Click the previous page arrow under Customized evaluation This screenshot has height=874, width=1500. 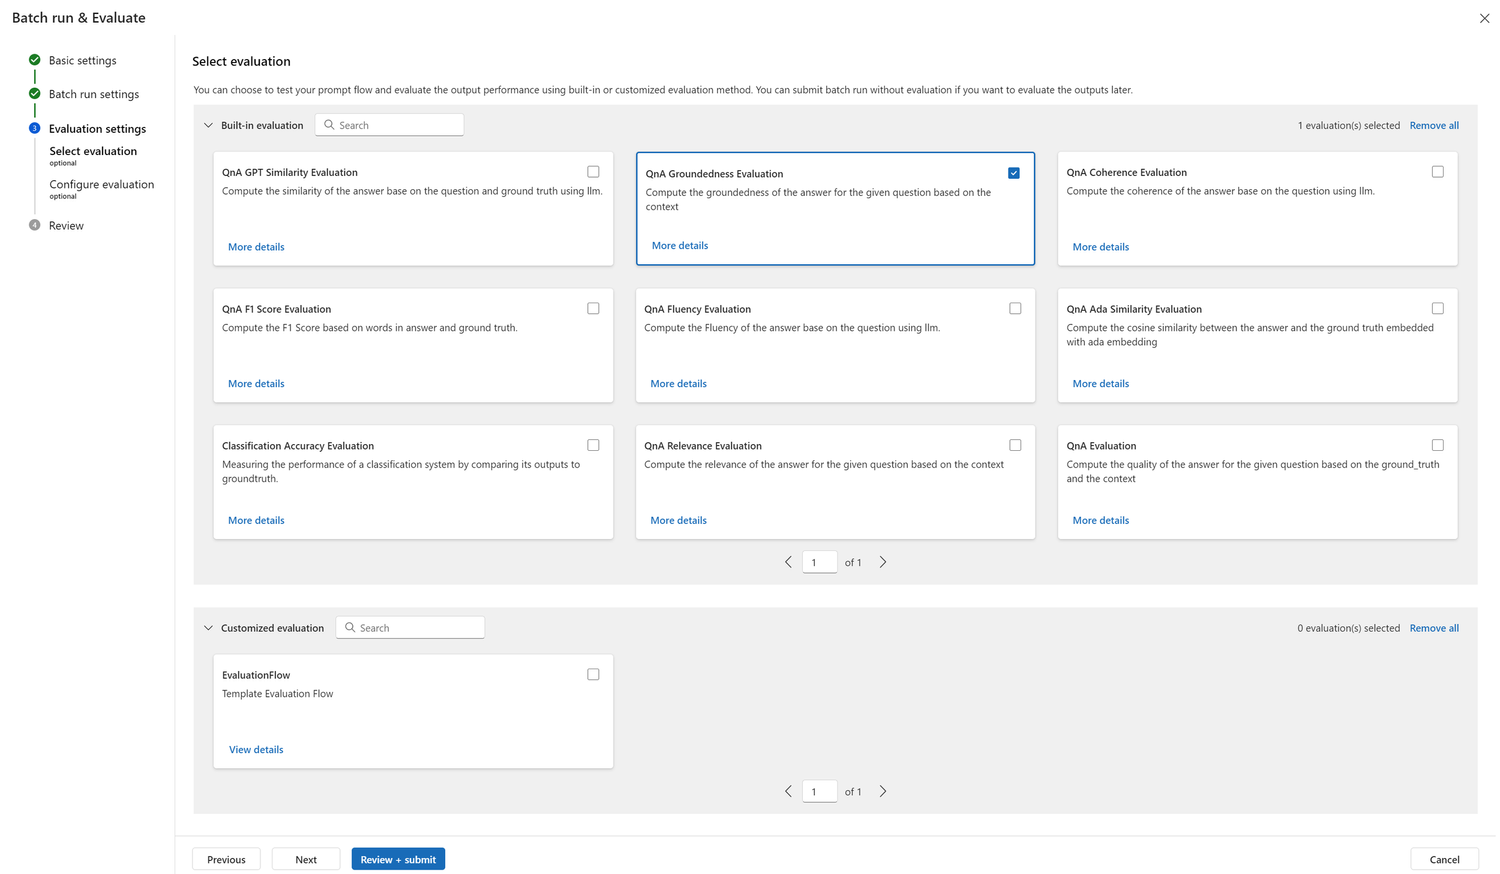[x=788, y=790]
